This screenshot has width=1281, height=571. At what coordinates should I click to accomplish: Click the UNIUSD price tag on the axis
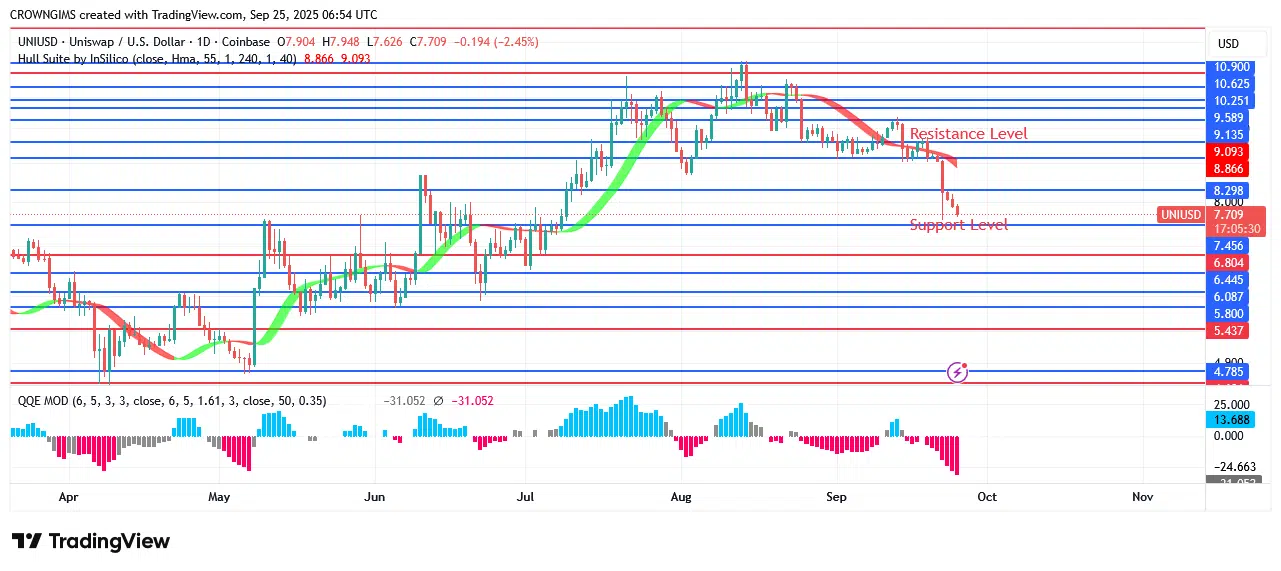(x=1180, y=214)
